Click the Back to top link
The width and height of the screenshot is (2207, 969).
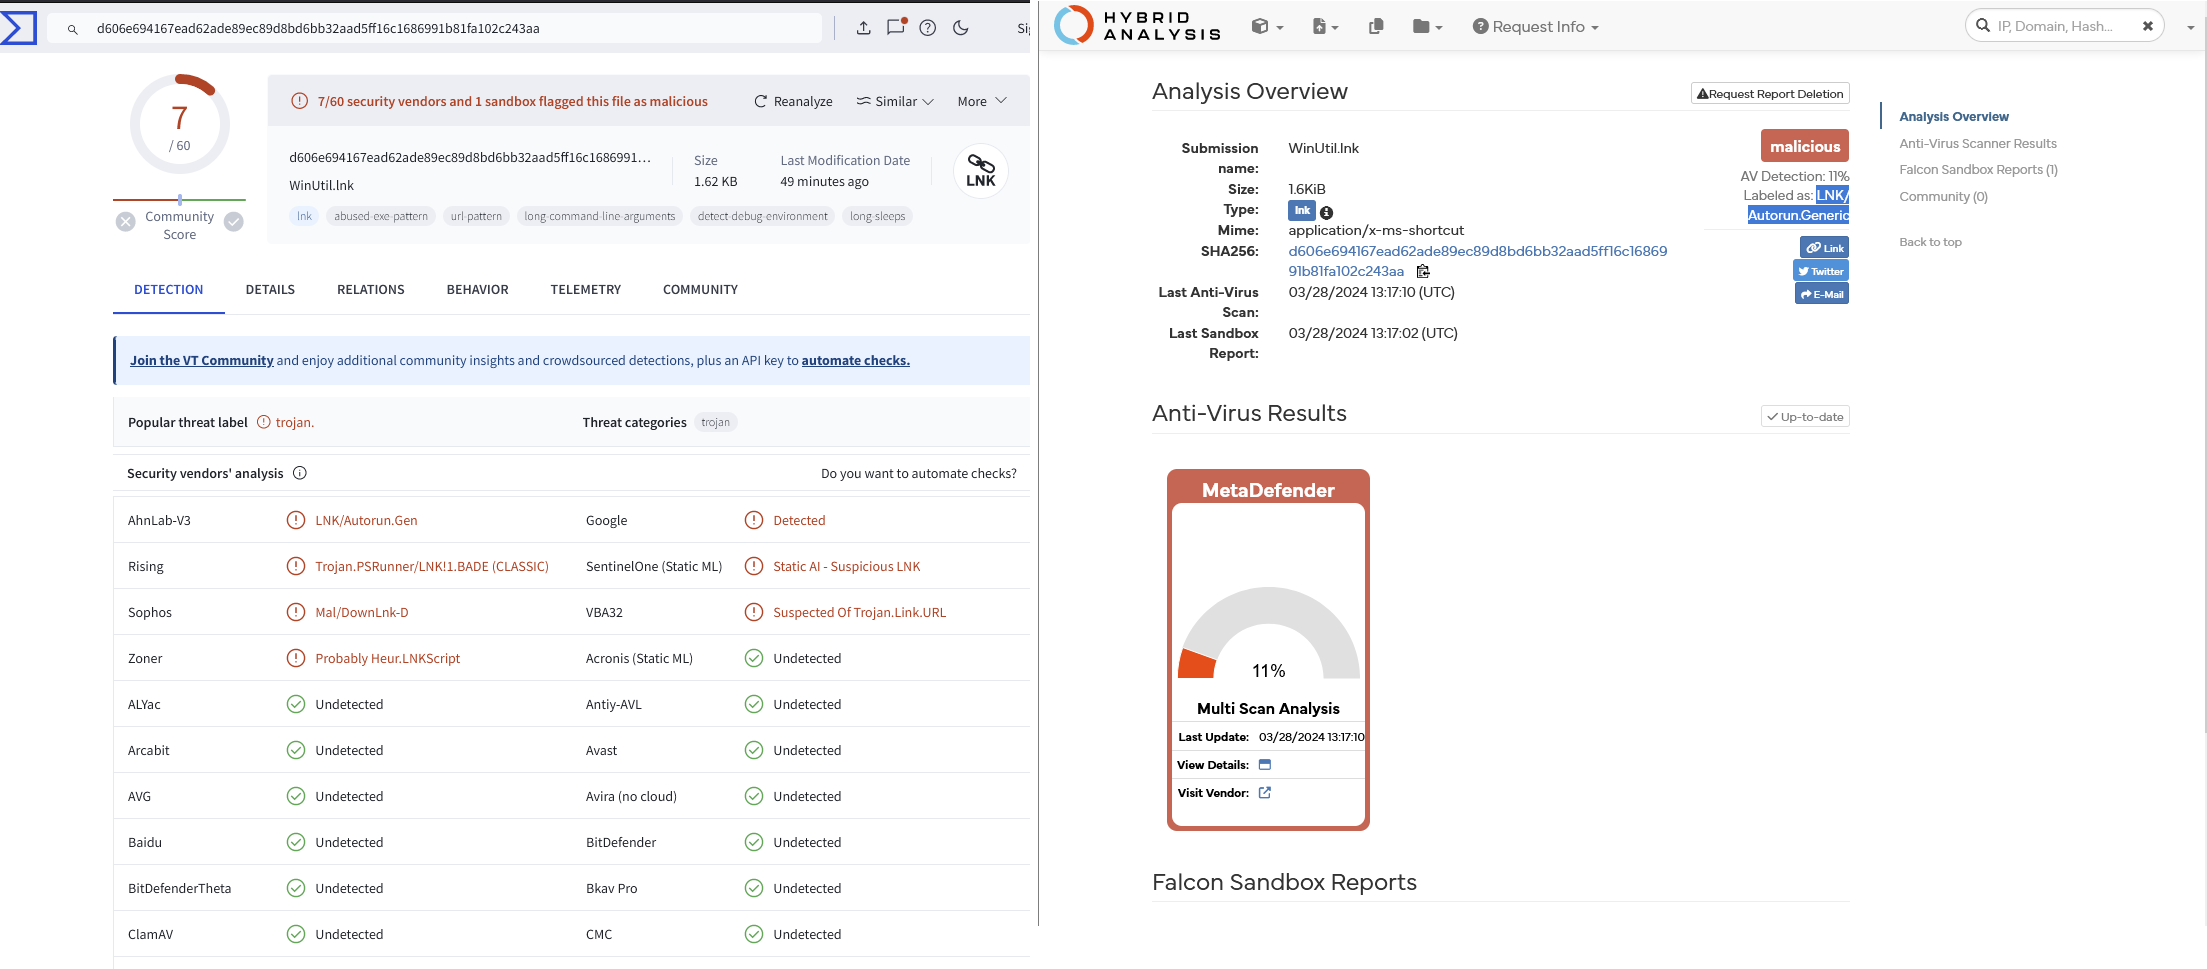pyautogui.click(x=1930, y=242)
